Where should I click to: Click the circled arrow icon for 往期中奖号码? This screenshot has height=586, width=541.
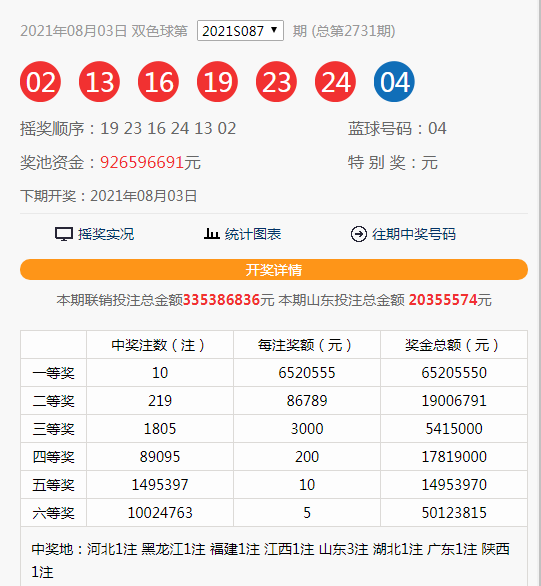tap(359, 234)
